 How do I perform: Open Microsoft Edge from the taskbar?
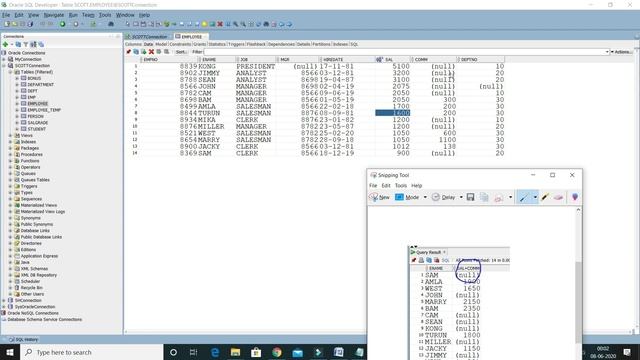click(x=215, y=352)
